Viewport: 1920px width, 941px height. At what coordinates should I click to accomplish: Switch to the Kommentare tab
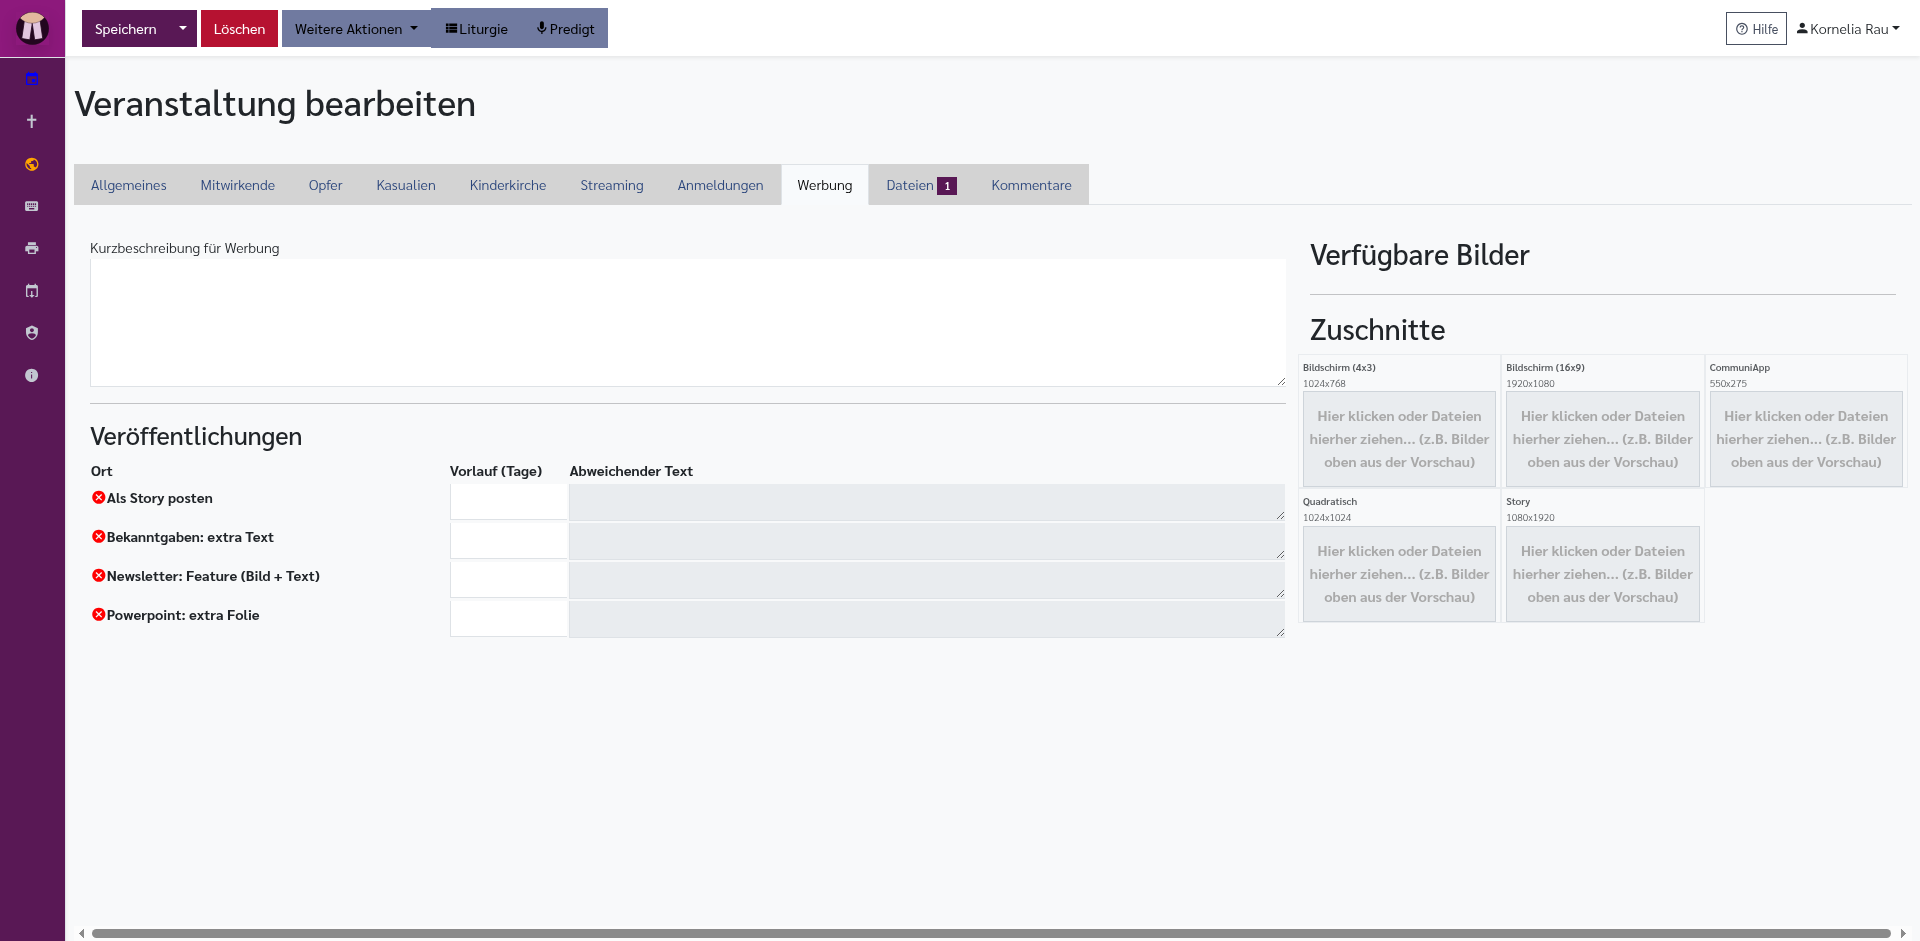1032,185
